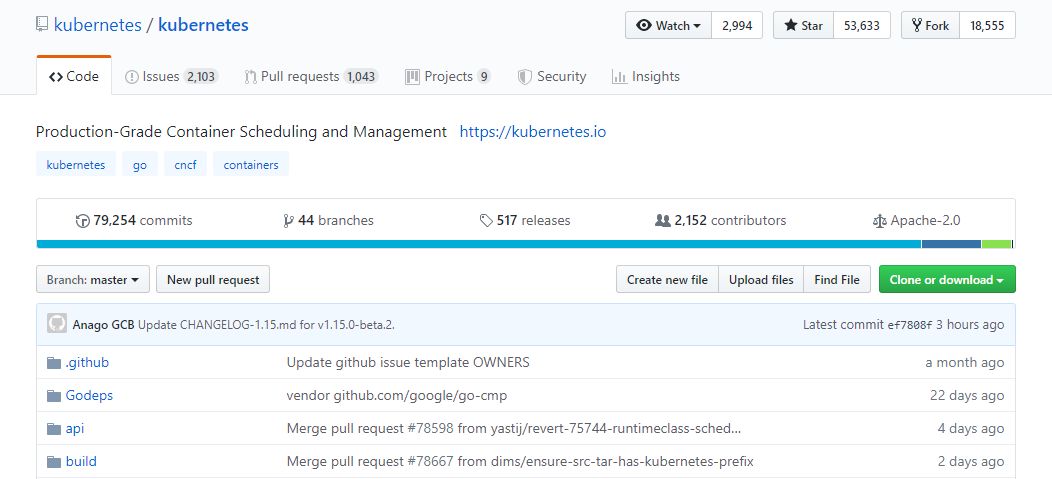Open the Projects tab

(448, 76)
